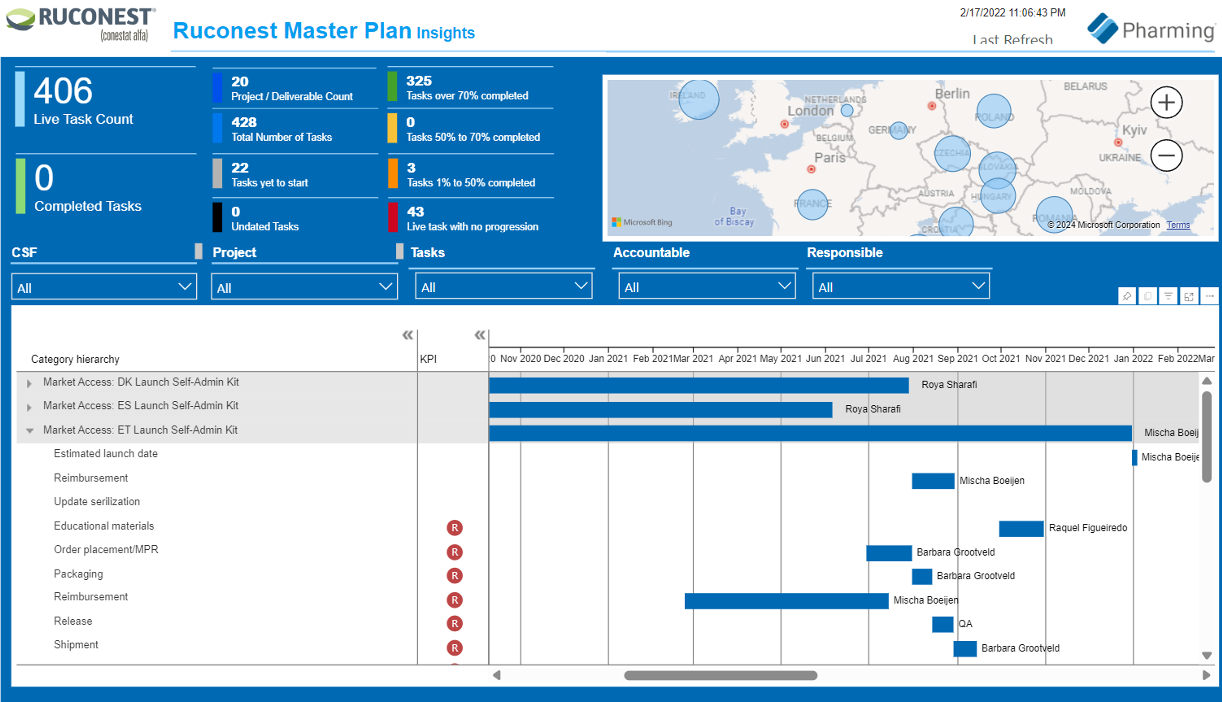Click the red R KPI icon for Educational materials

pos(455,528)
